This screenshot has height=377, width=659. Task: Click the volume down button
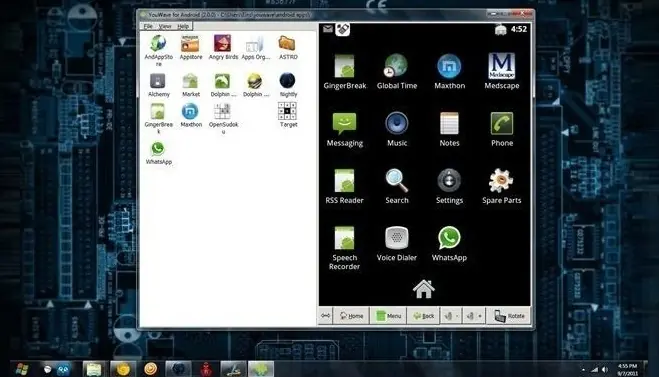pos(451,316)
